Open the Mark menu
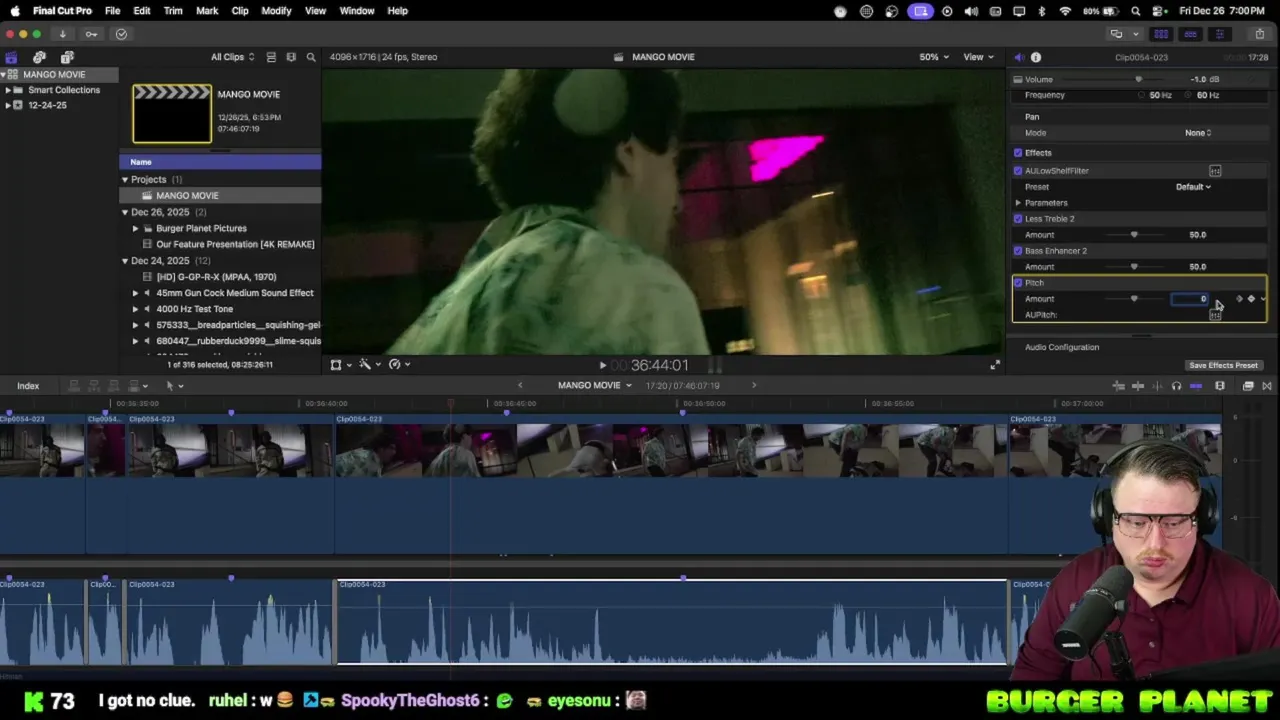This screenshot has width=1280, height=720. coord(207,11)
